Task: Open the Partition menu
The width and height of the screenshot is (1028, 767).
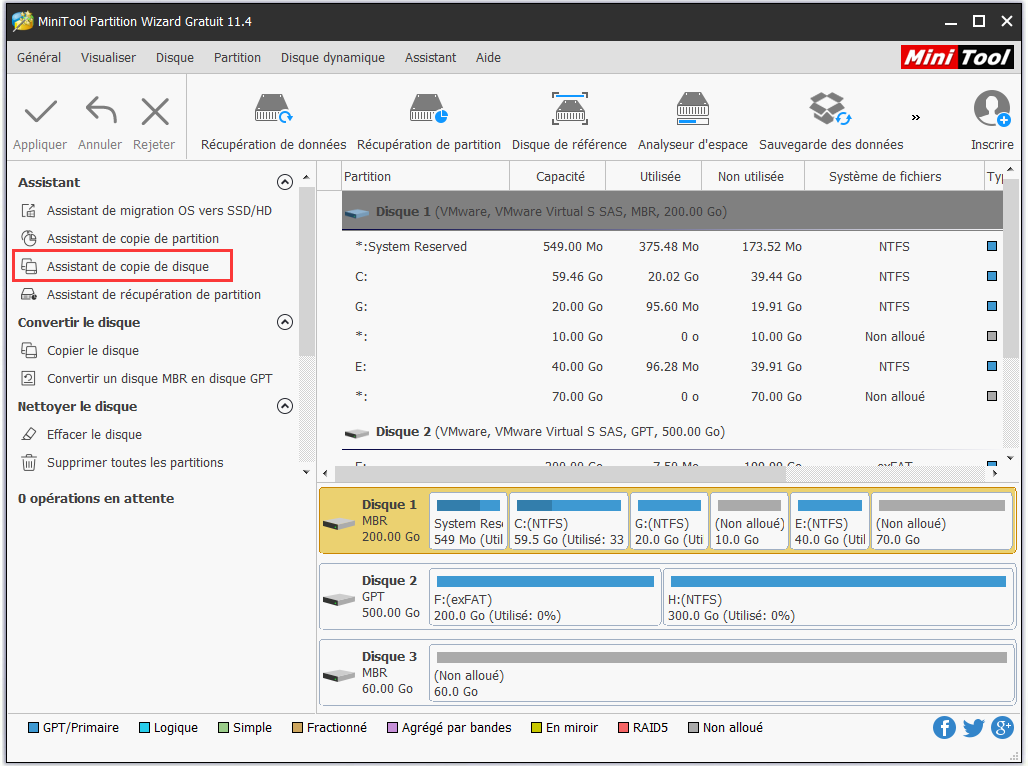Action: click(x=237, y=58)
